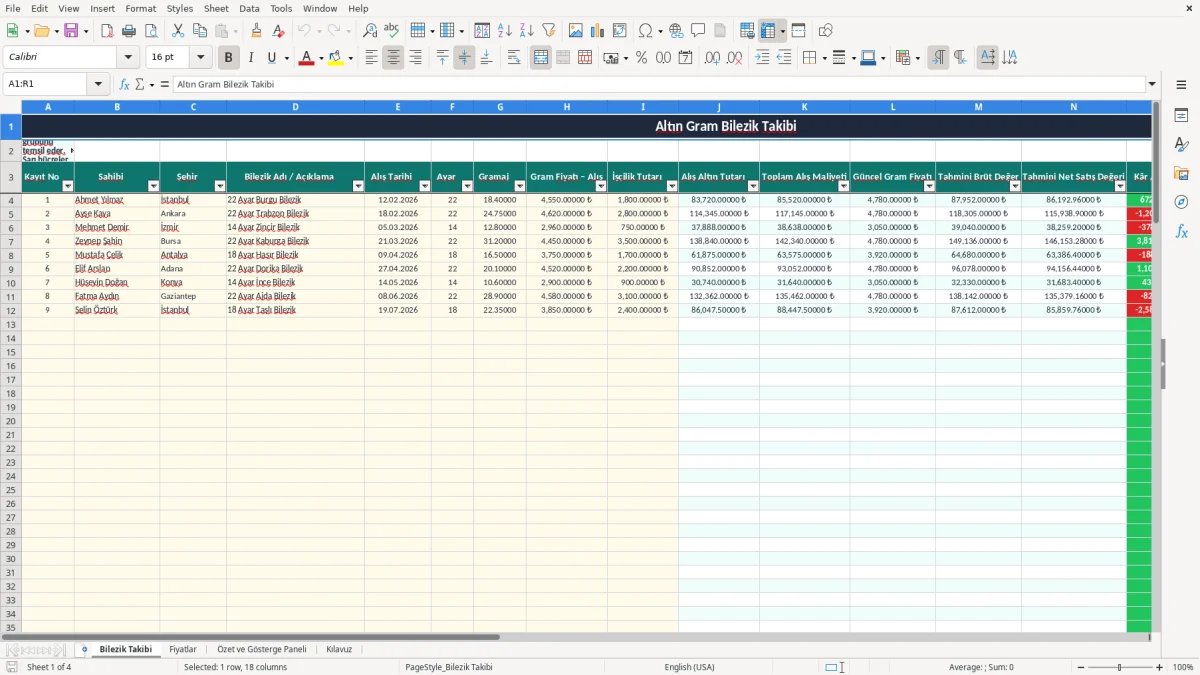
Task: Toggle merge and center cells
Action: [541, 58]
